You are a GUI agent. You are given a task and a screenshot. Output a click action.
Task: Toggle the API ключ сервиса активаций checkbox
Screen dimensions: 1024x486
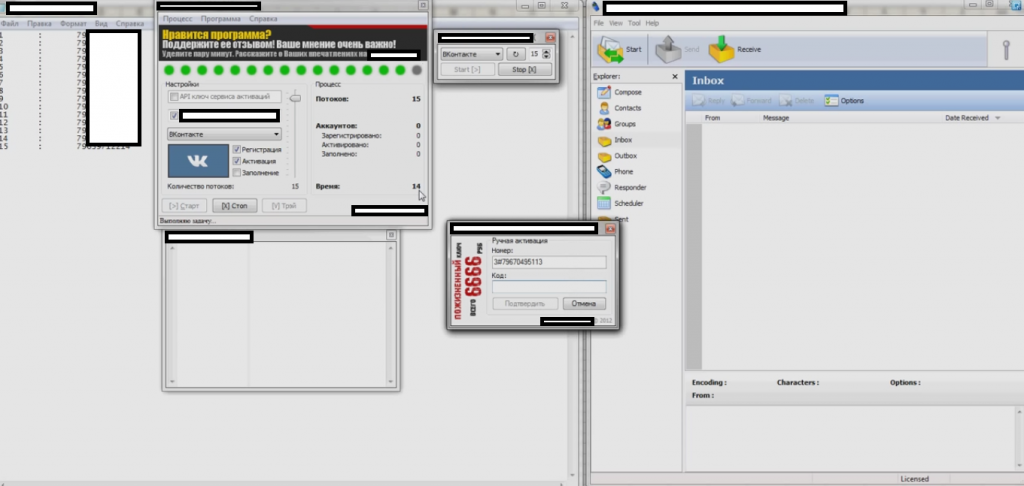click(x=174, y=97)
